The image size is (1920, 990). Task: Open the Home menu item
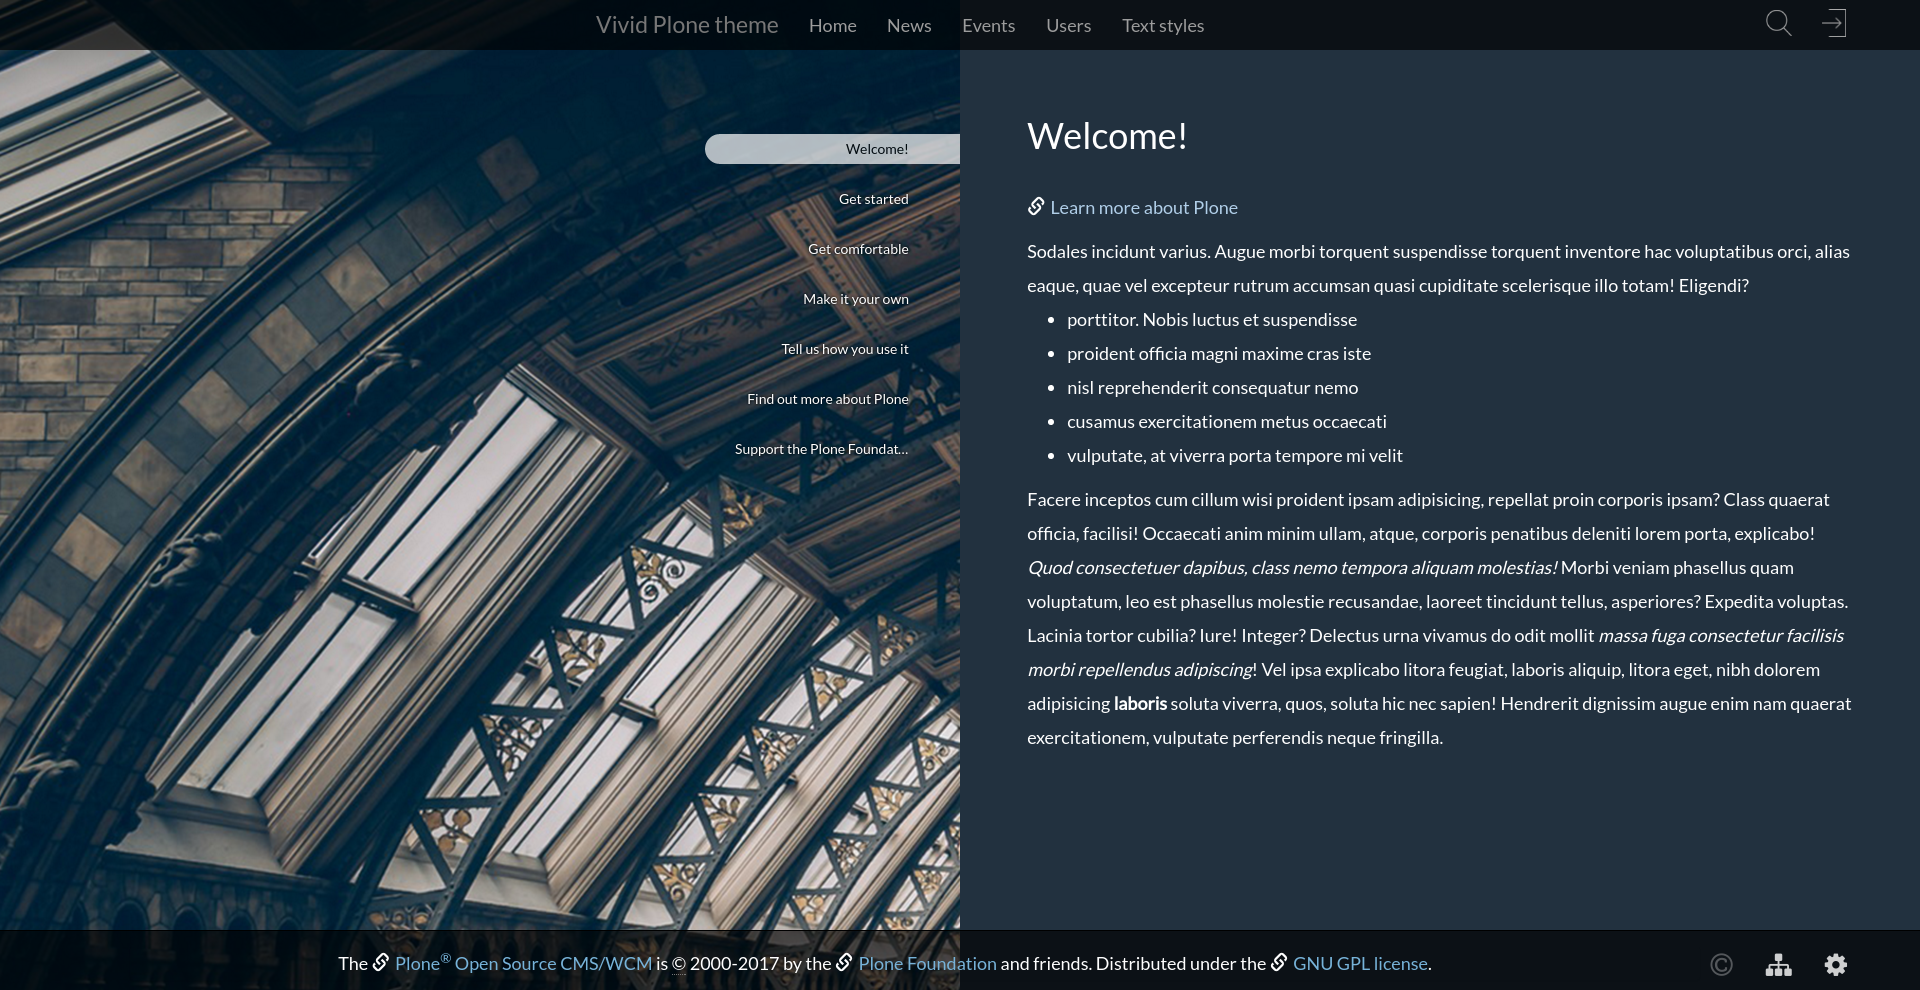832,26
